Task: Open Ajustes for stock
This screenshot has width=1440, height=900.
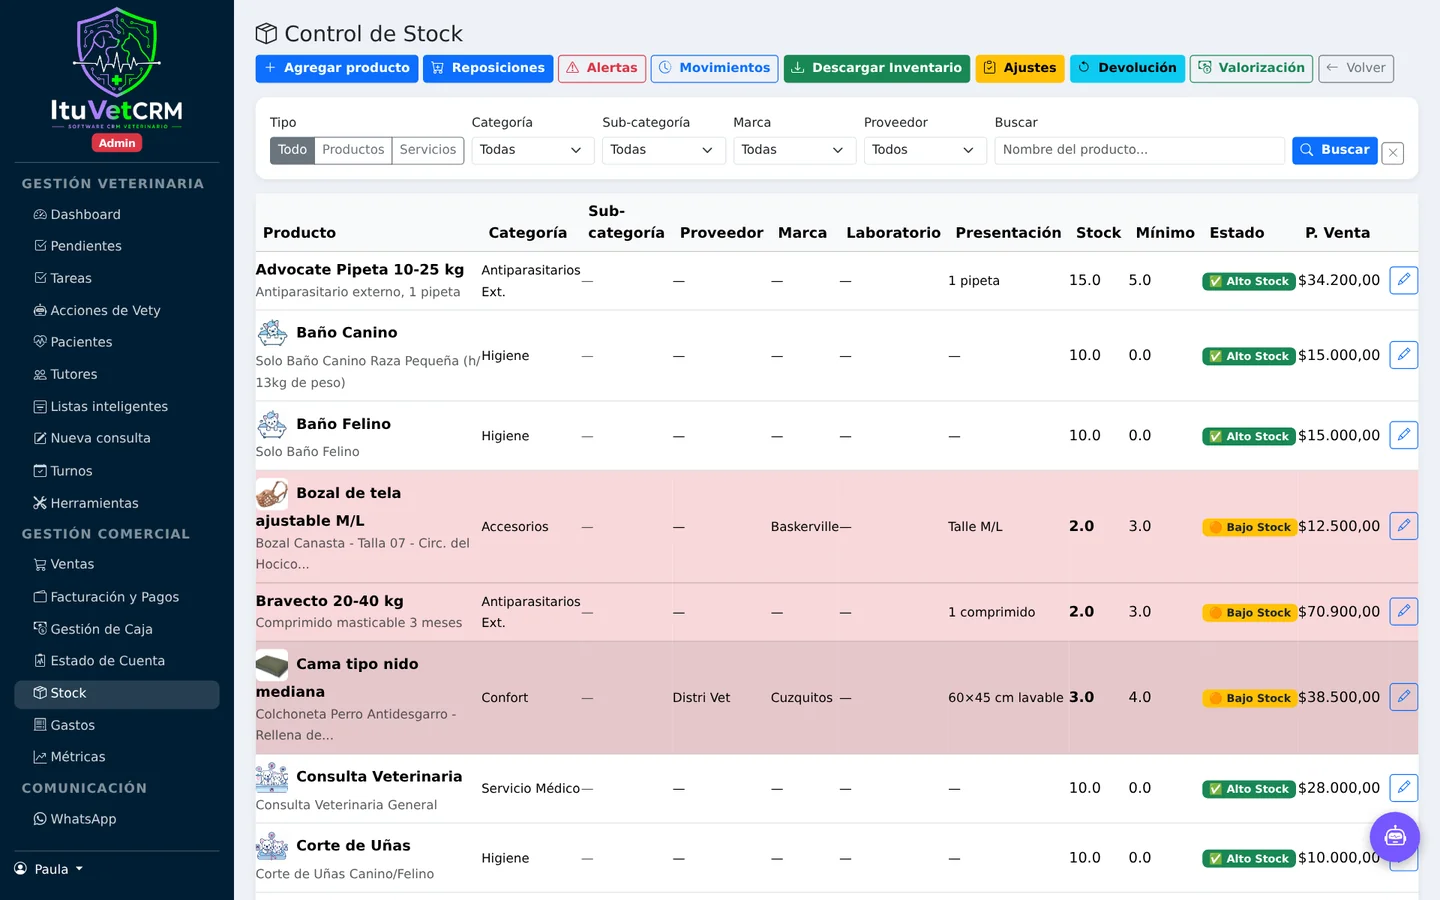Action: click(1020, 68)
